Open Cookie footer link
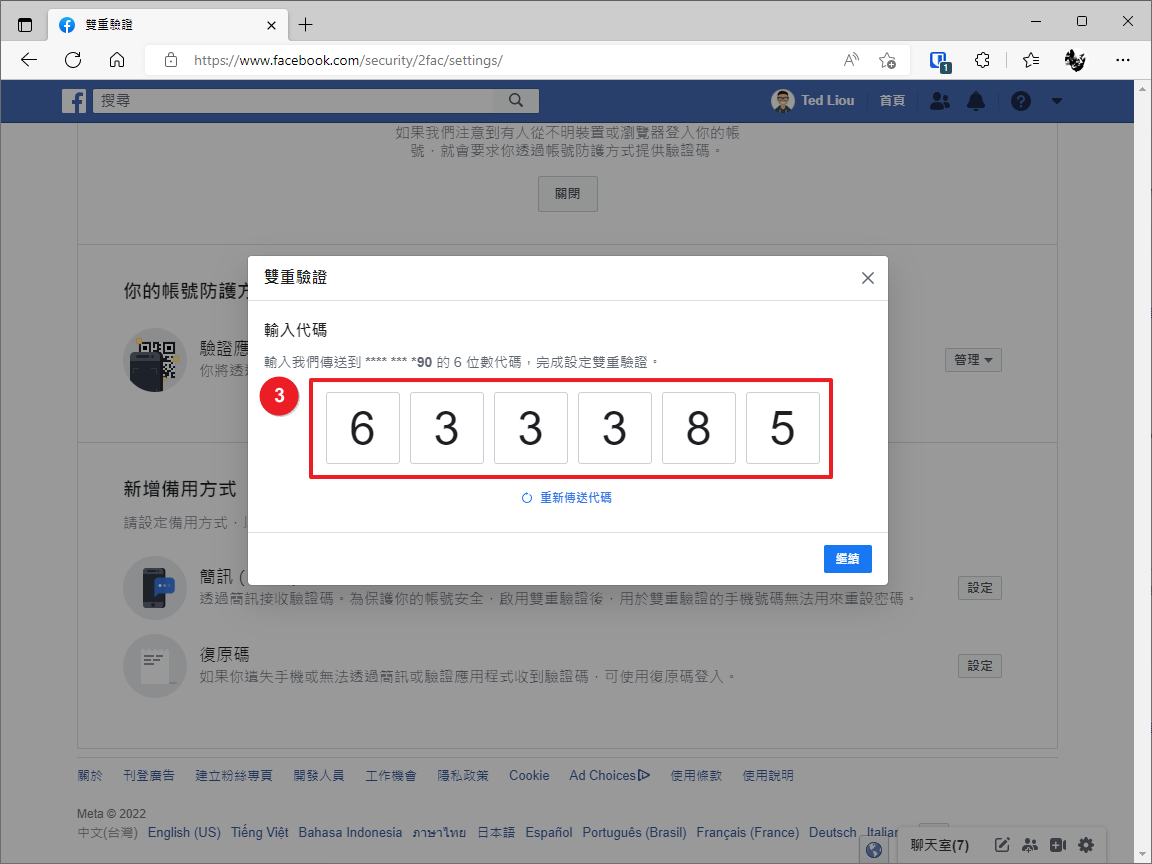 point(529,775)
